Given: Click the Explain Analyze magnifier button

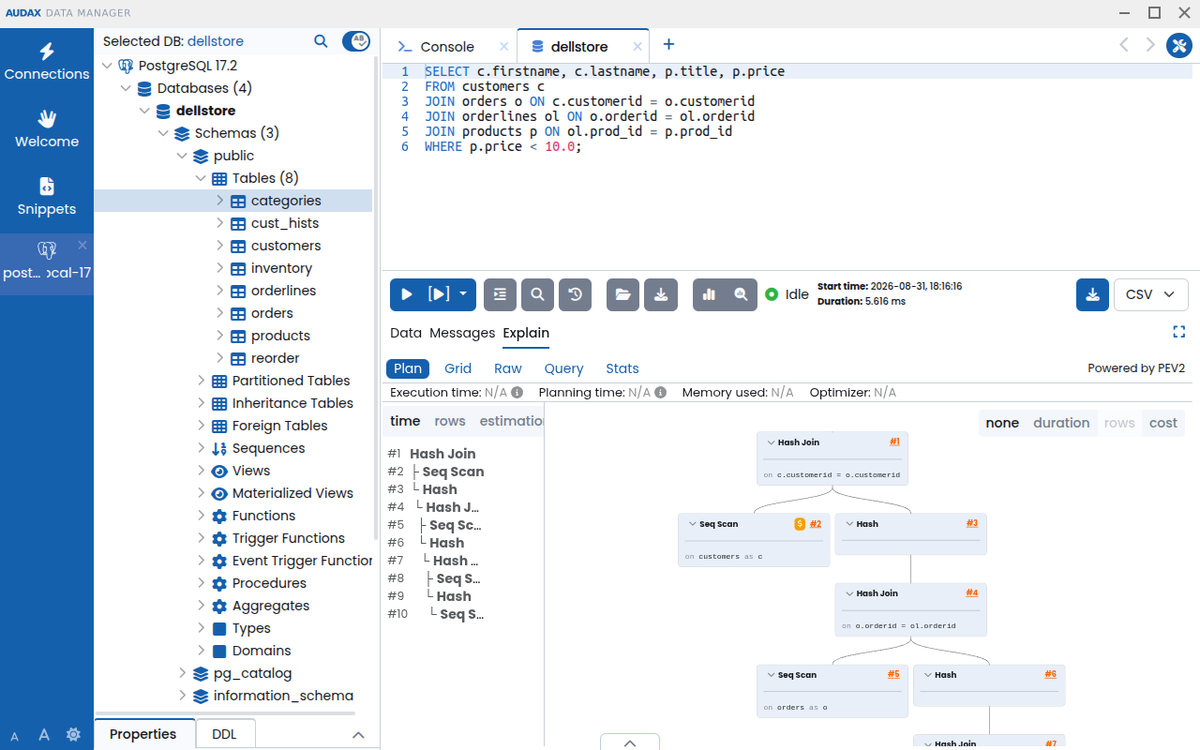Looking at the screenshot, I should pos(741,295).
